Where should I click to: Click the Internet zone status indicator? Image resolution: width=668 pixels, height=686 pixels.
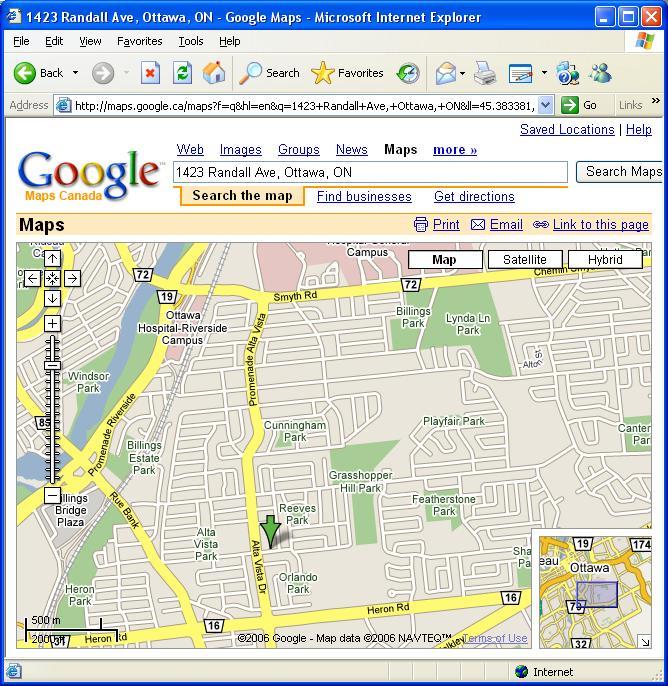coord(544,672)
